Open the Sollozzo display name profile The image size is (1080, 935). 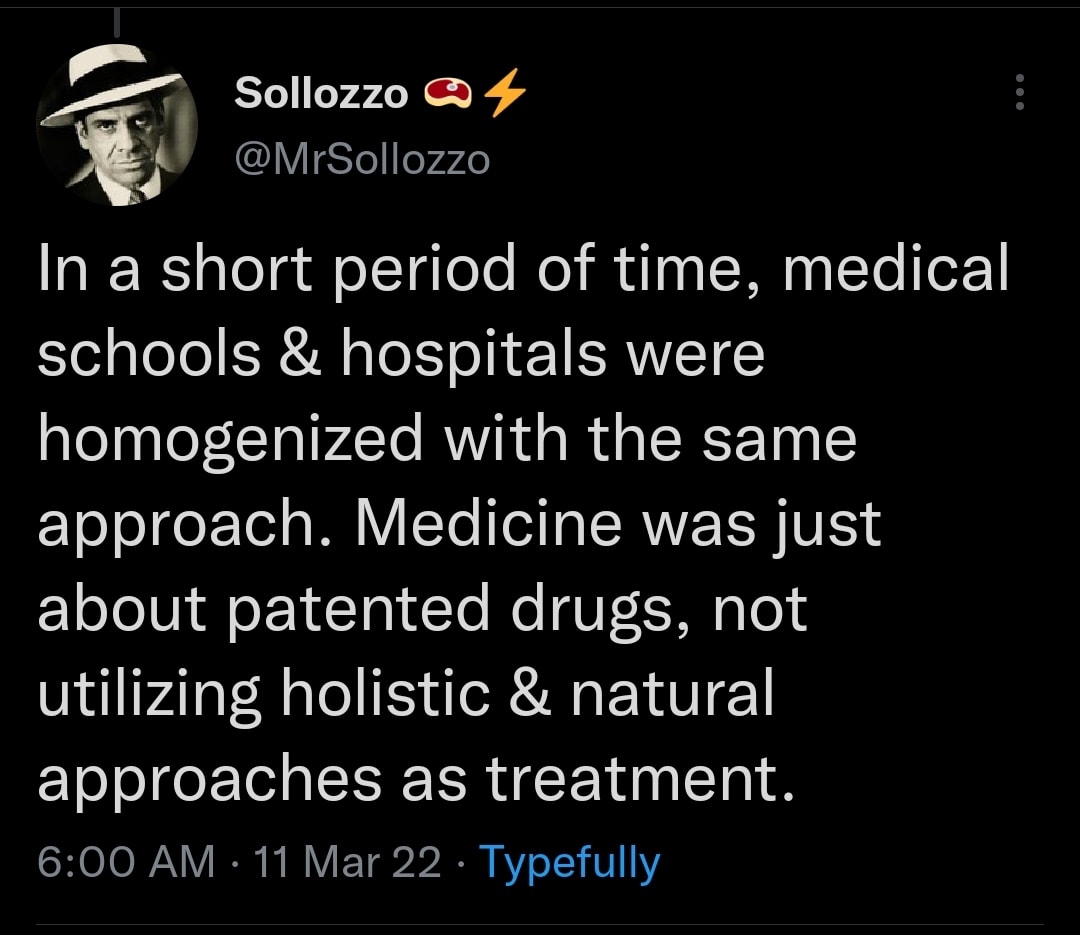coord(320,93)
